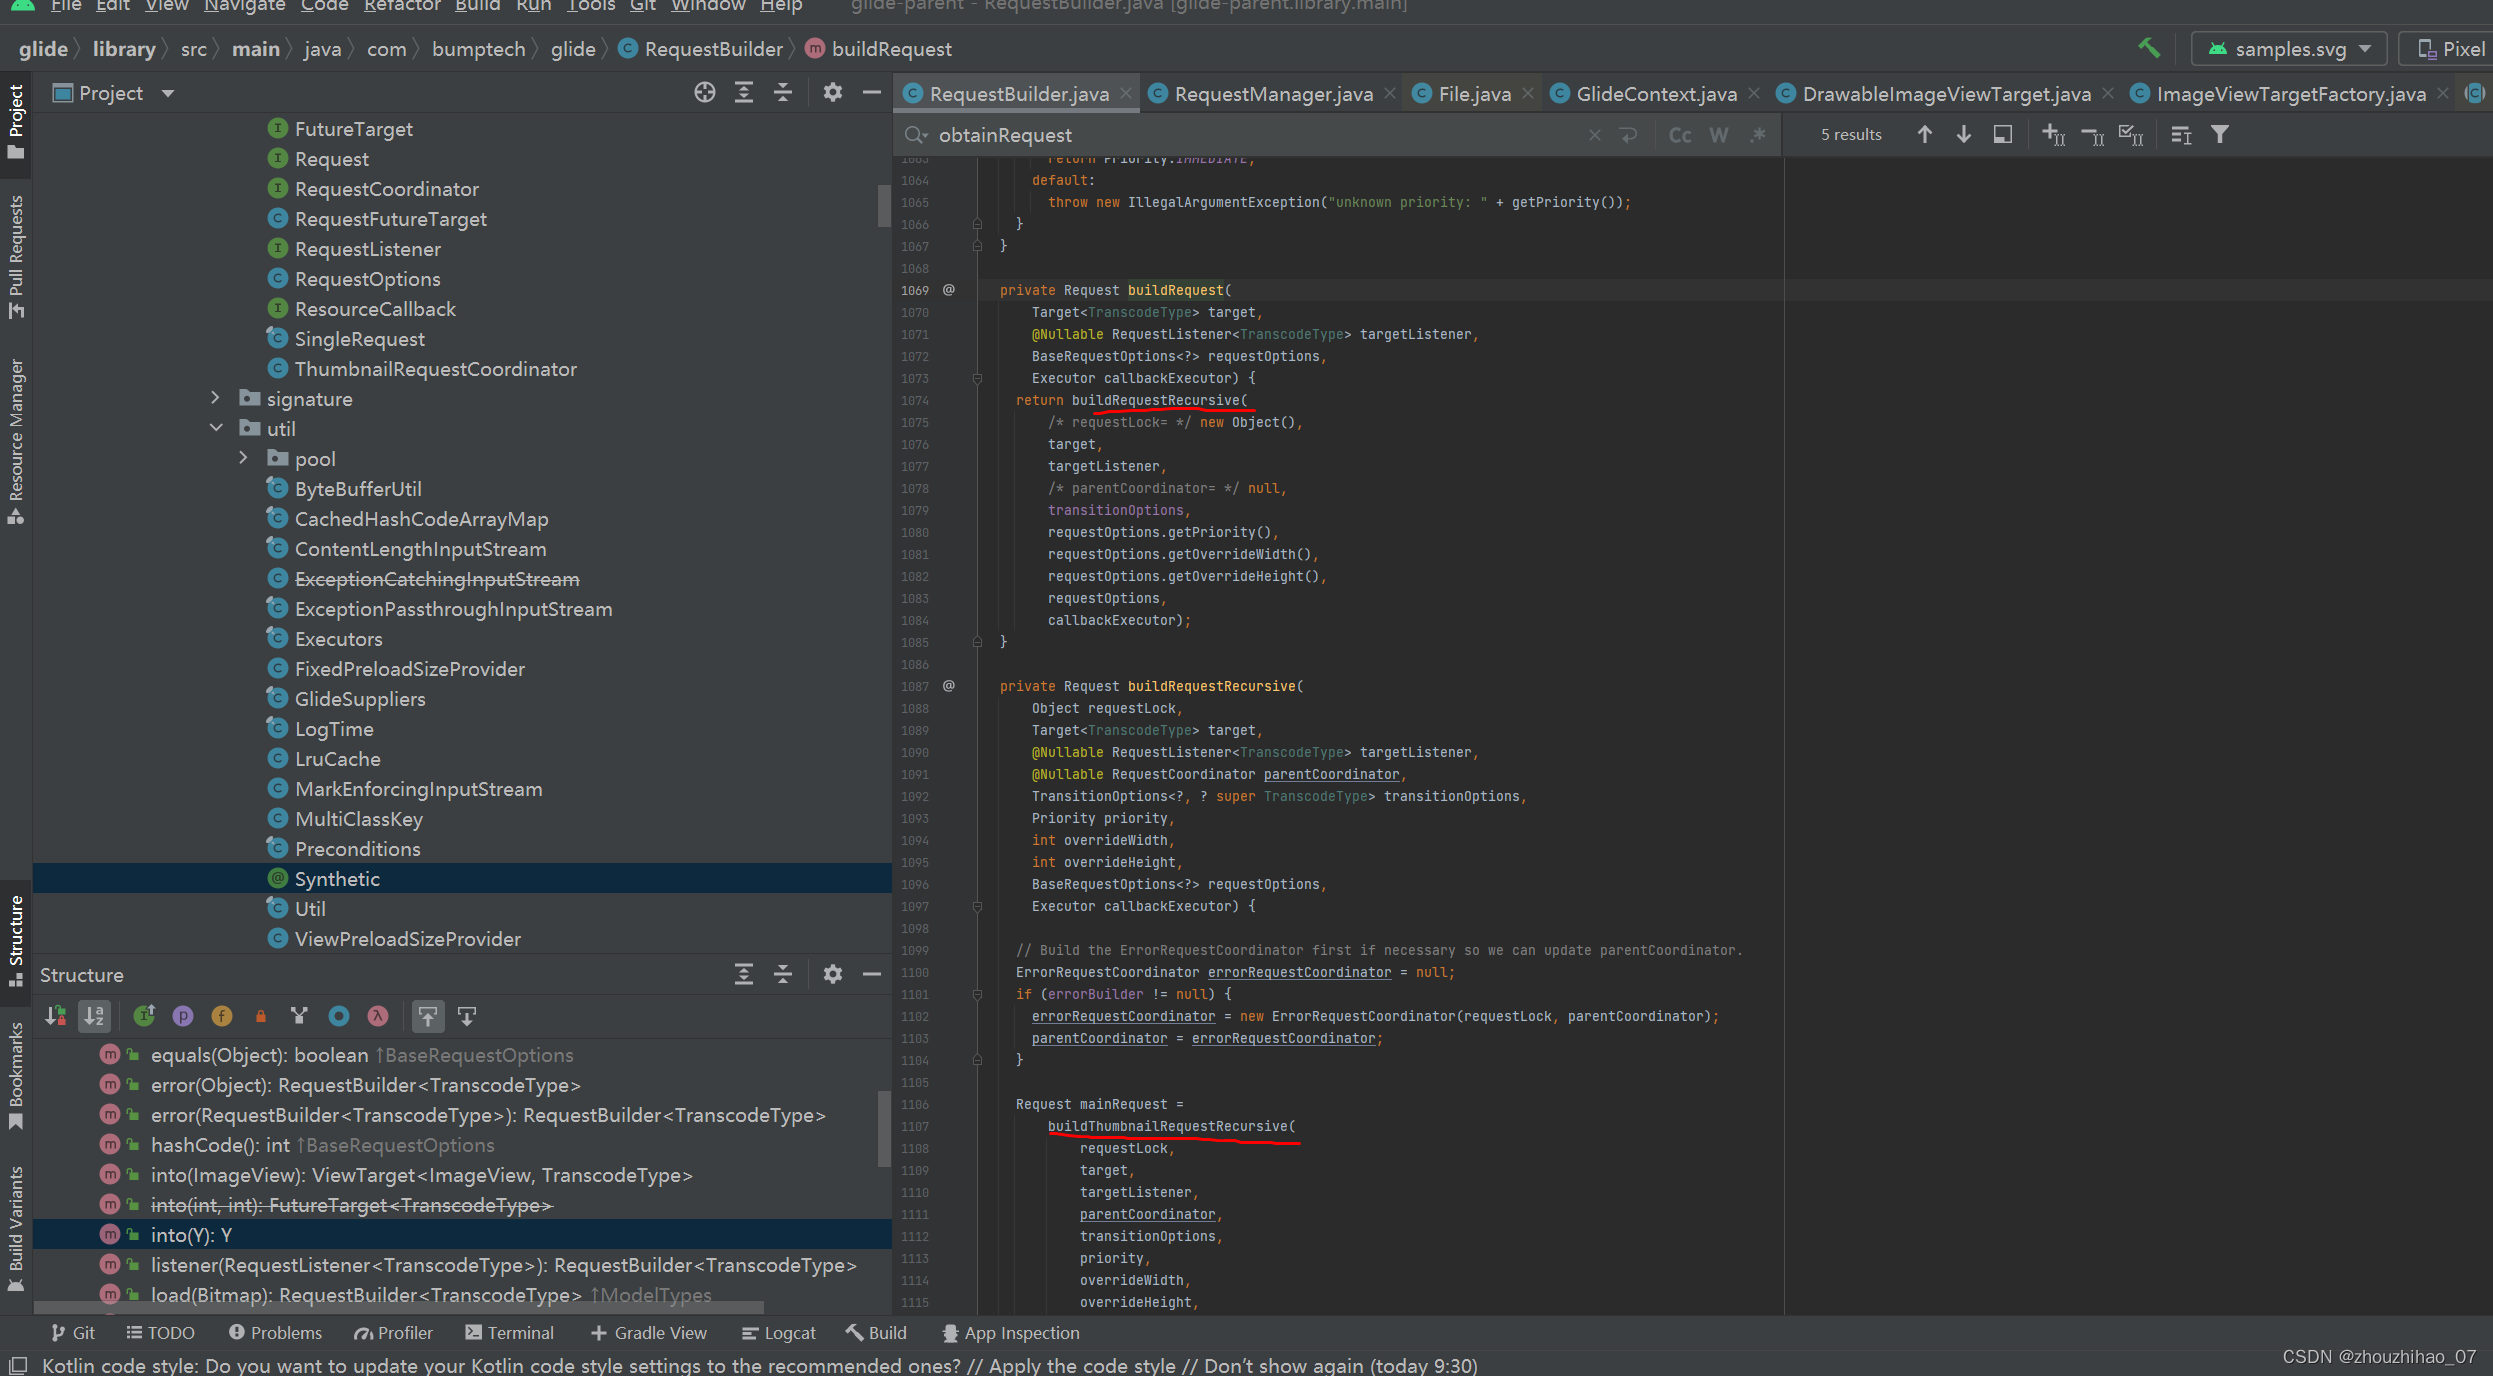Open App Inspection tool window
The height and width of the screenshot is (1376, 2493).
click(x=1011, y=1333)
